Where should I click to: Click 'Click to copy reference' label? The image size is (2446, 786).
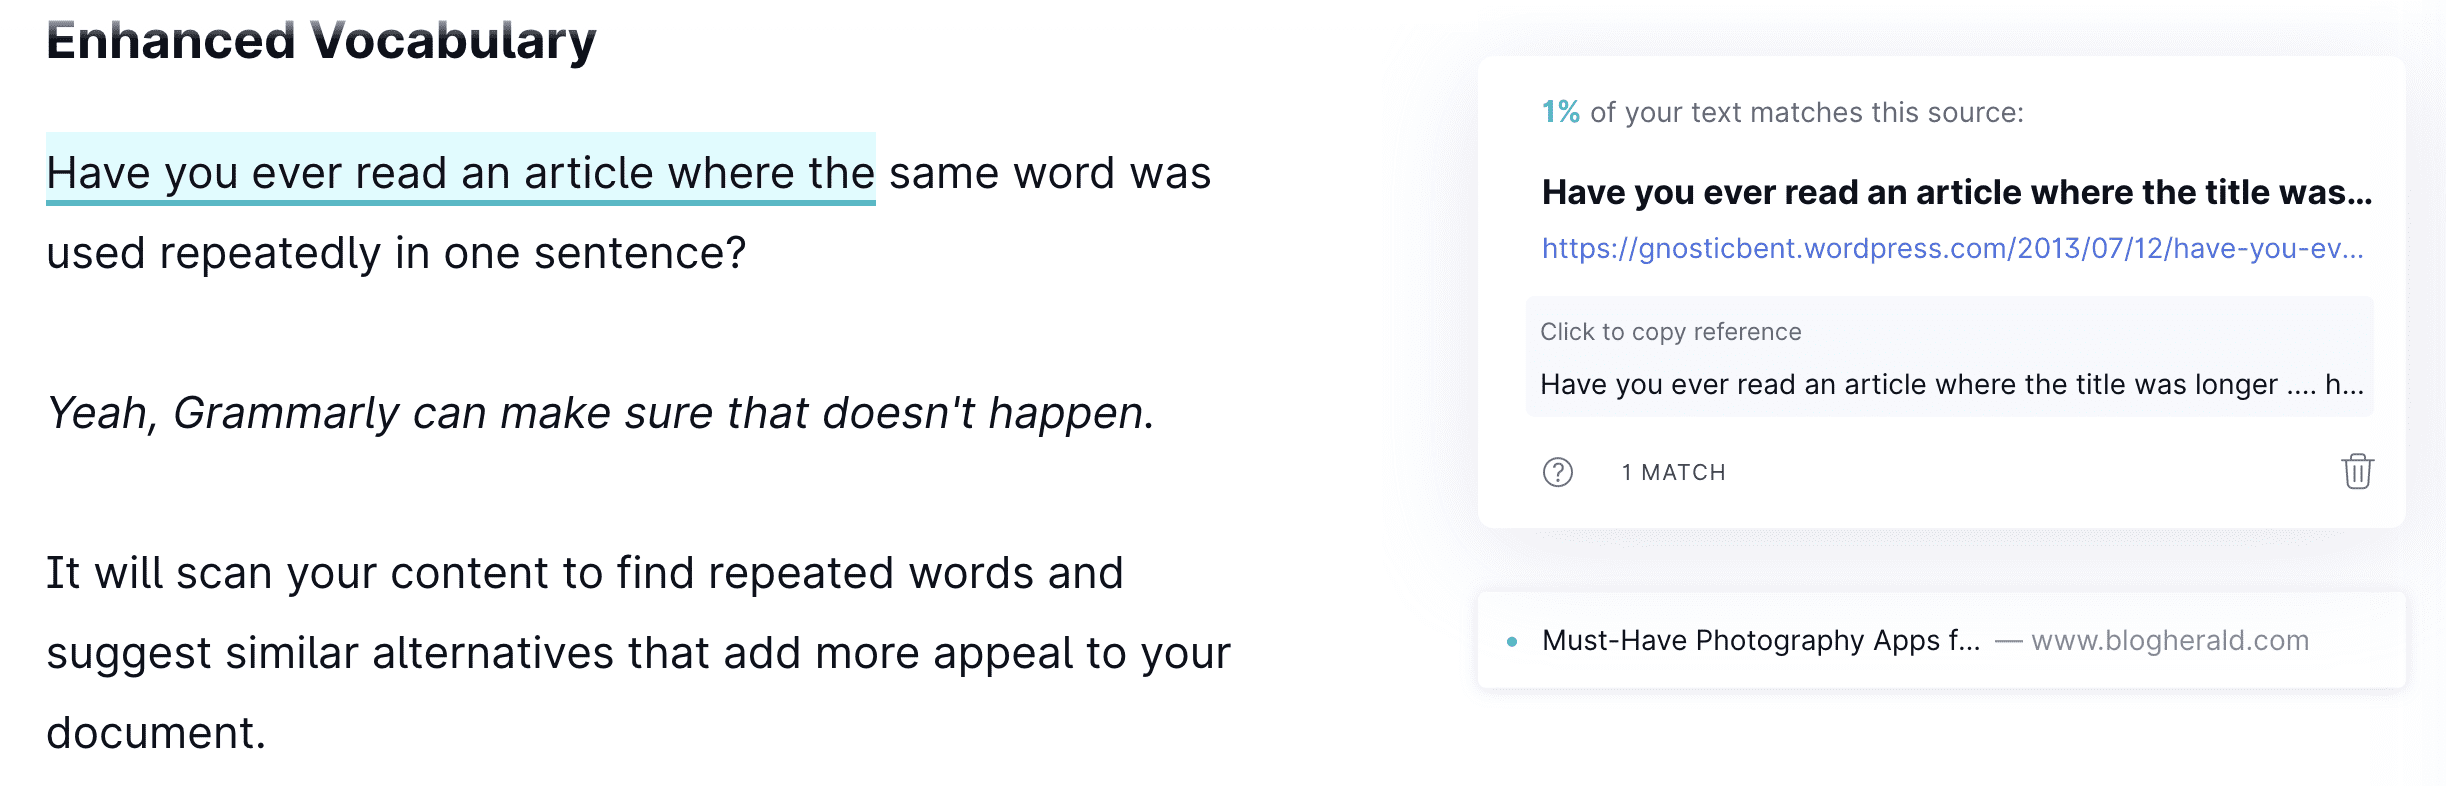1670,332
